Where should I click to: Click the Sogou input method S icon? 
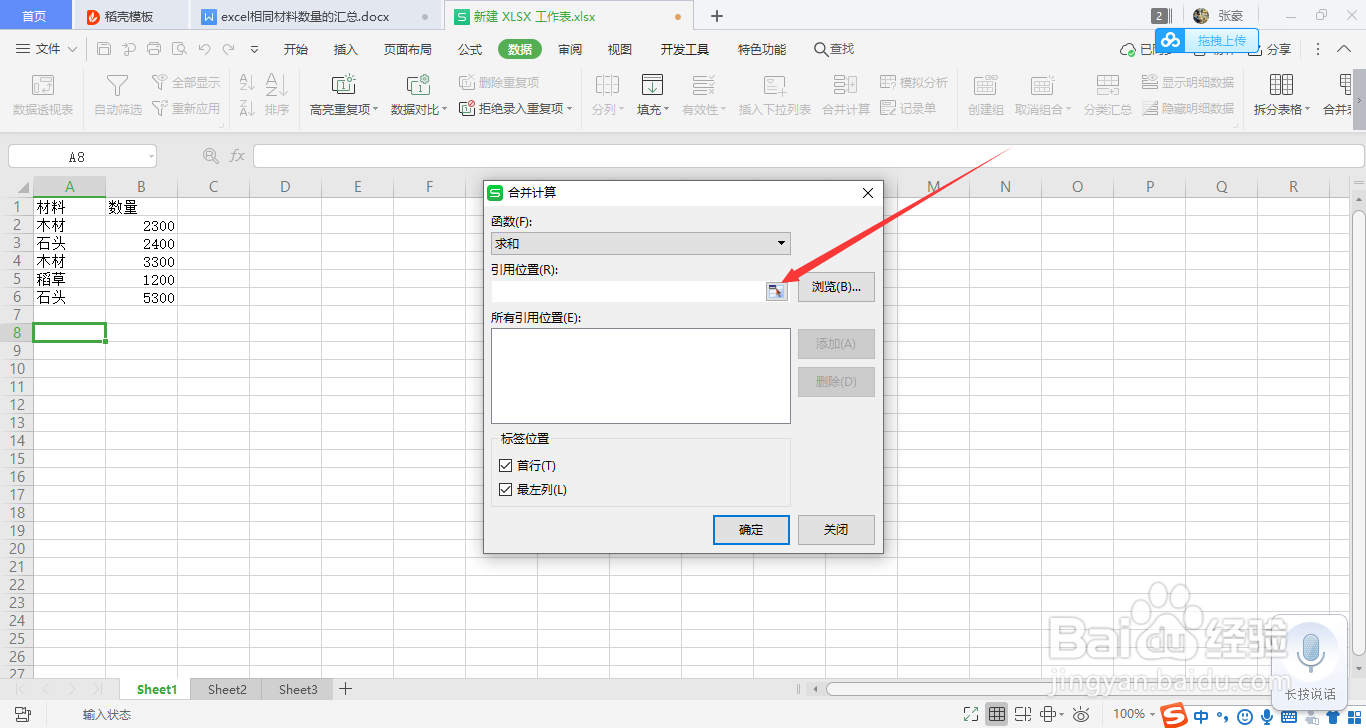[x=1176, y=715]
